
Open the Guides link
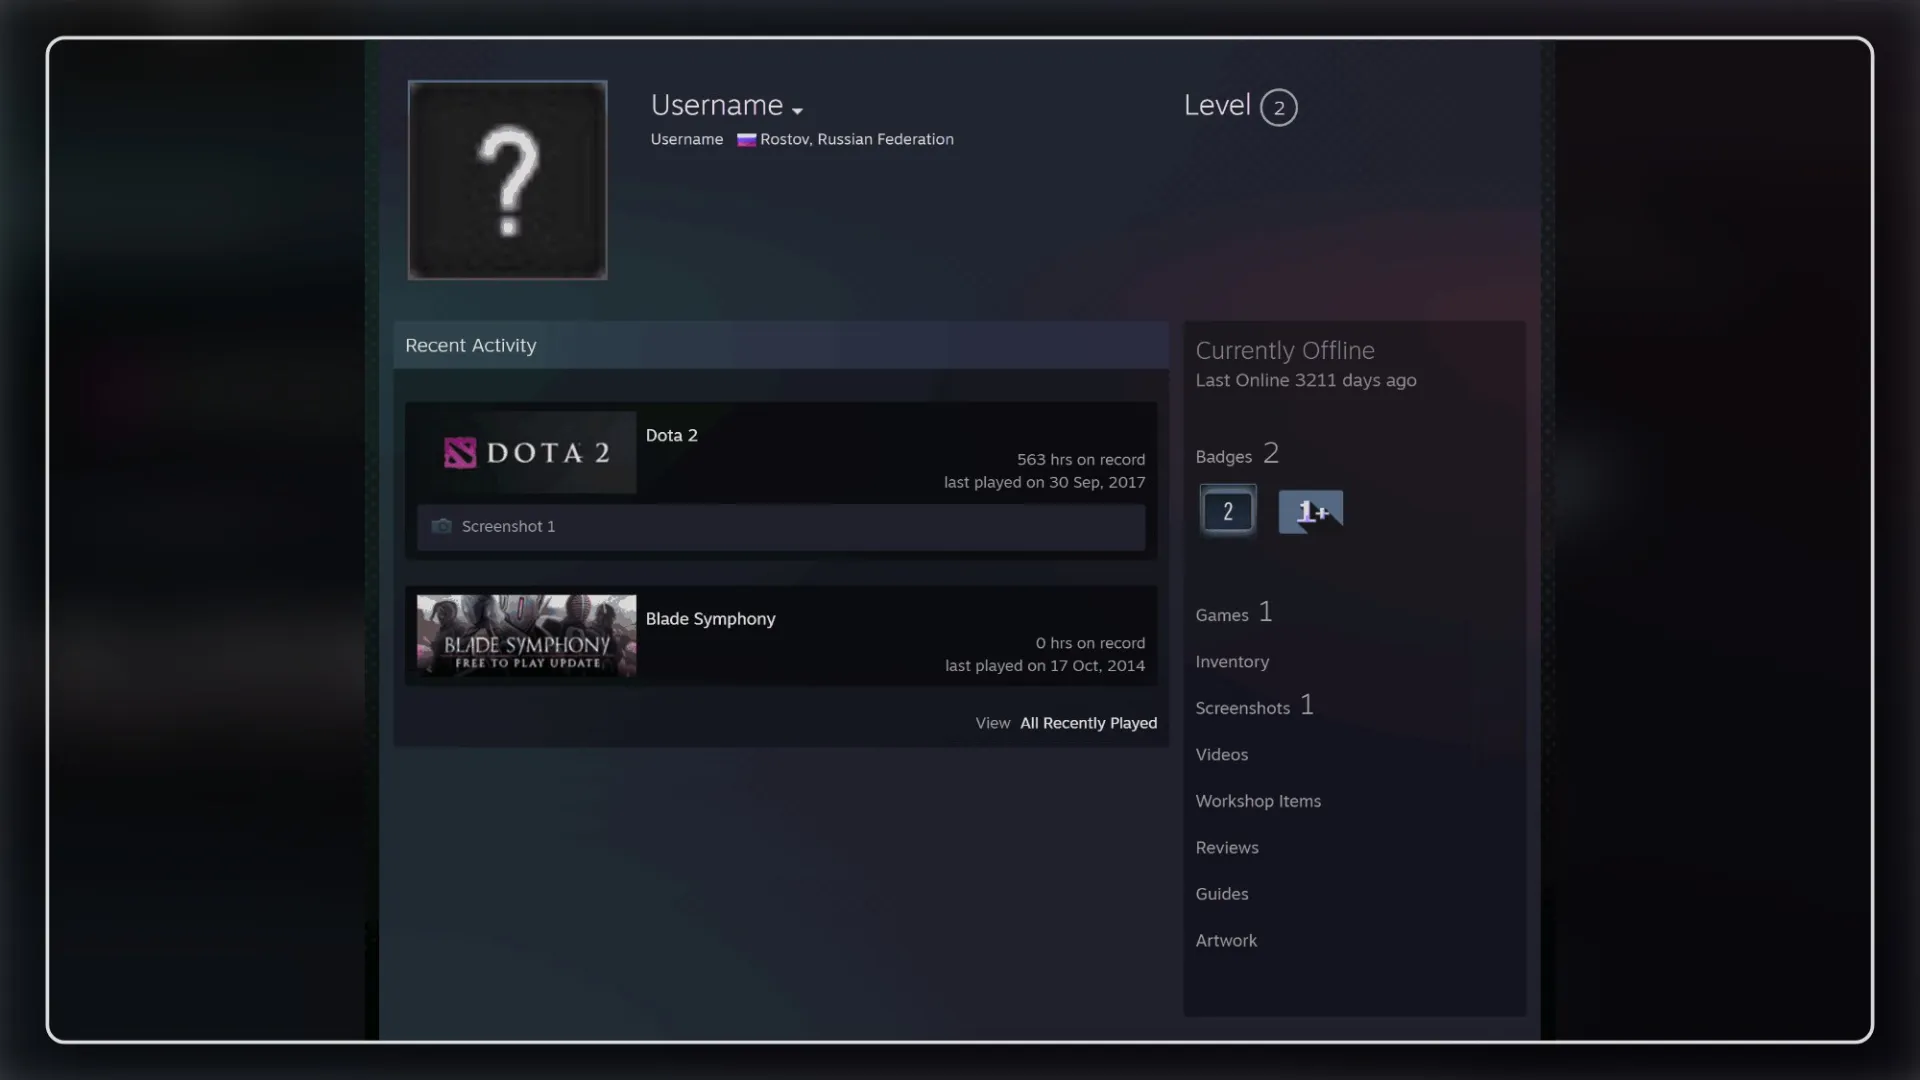click(x=1221, y=894)
